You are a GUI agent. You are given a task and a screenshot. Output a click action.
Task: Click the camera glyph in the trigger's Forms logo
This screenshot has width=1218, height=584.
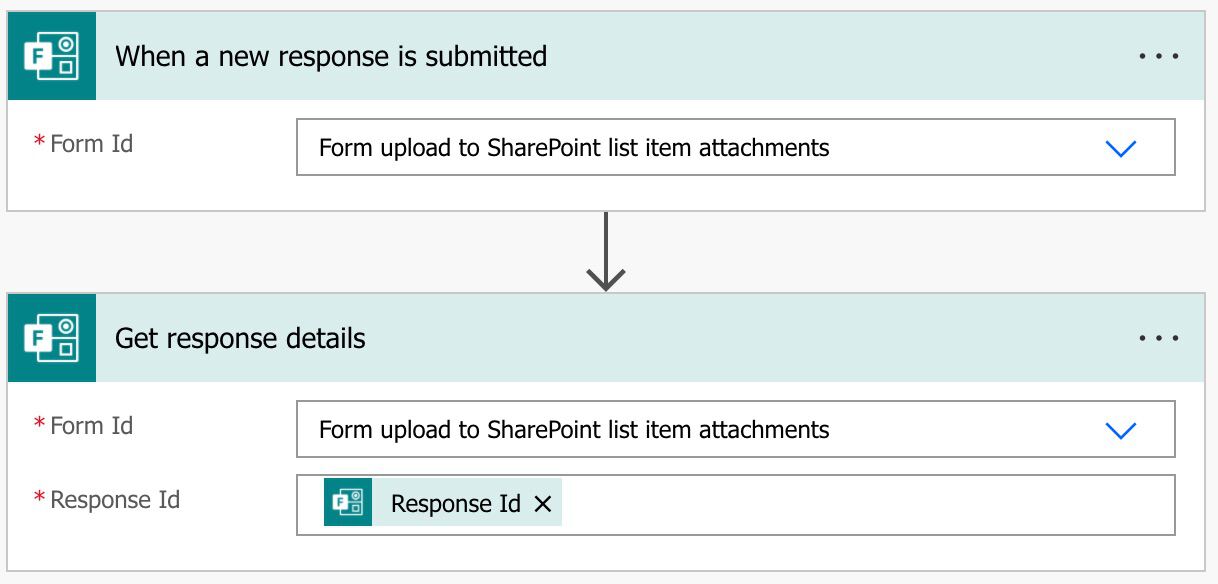coord(66,45)
